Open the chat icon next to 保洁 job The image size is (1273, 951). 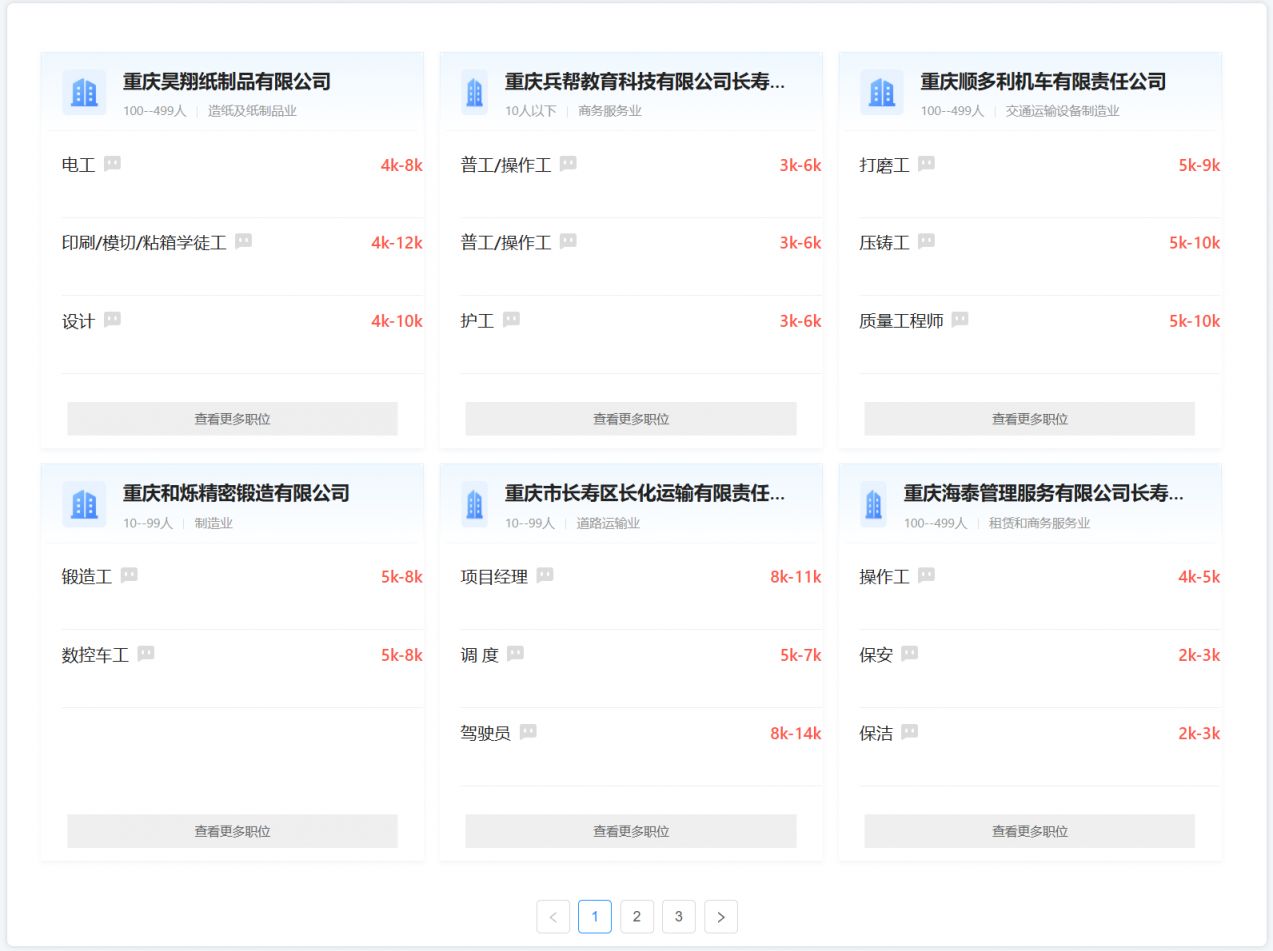[x=909, y=731]
